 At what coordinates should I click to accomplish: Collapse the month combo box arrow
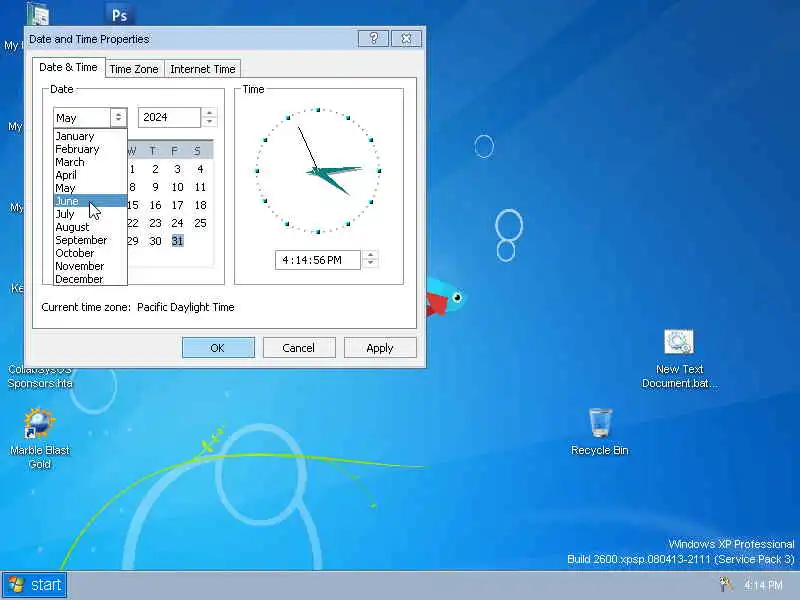point(118,117)
